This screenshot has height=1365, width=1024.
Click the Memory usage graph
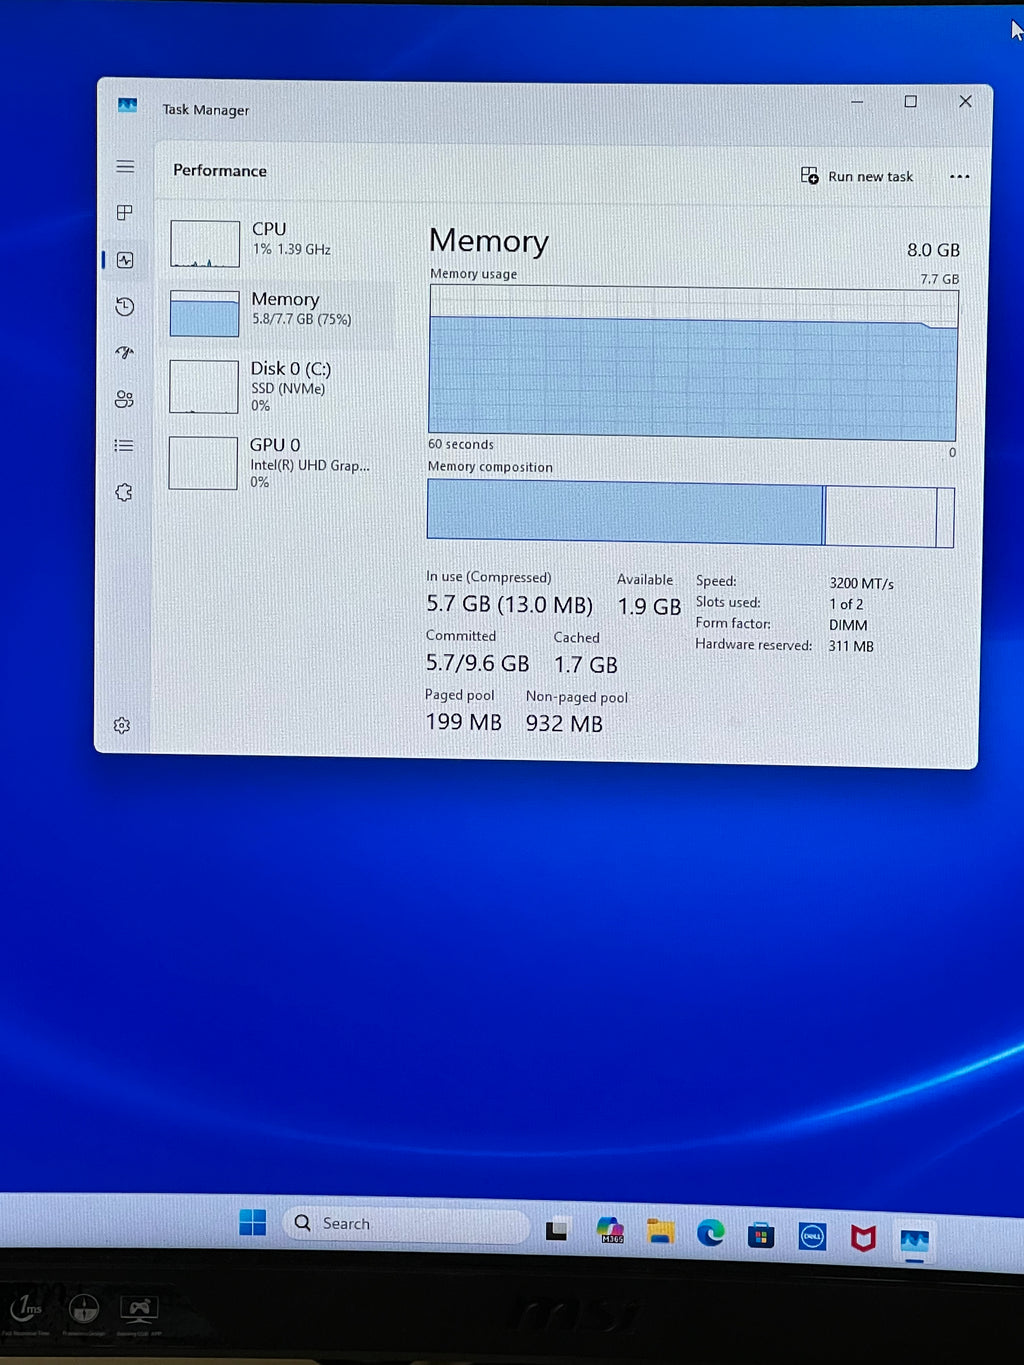[x=693, y=363]
